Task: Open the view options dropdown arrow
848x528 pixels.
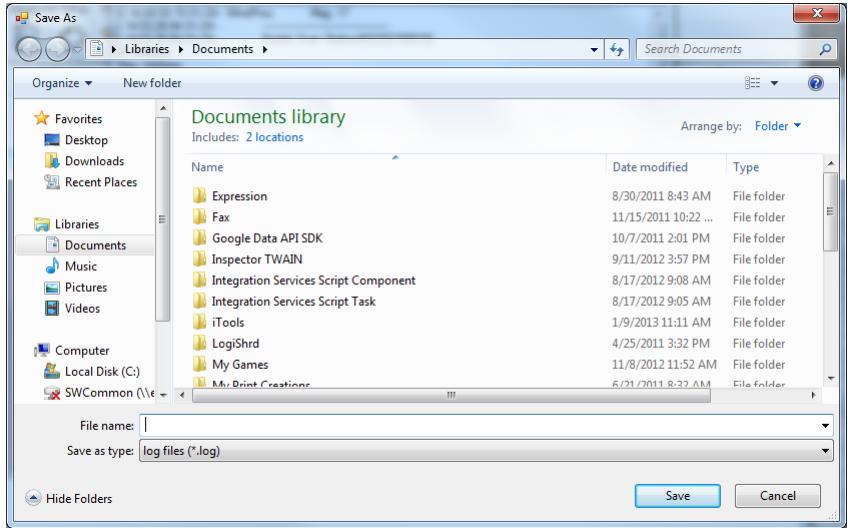Action: [x=774, y=83]
